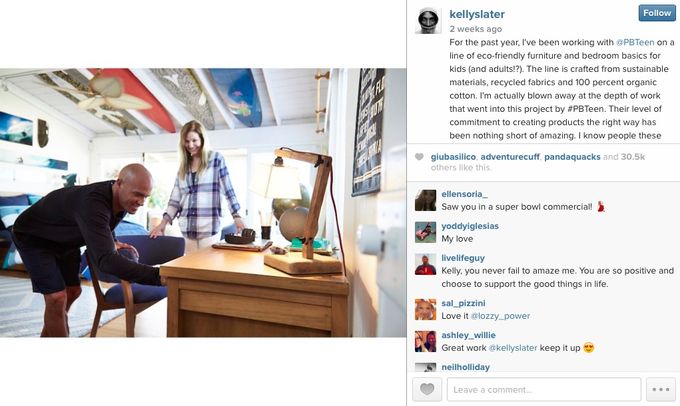Click yoddyiglesias's avatar thumbnail
Screen dimensions: 680x406
pos(425,232)
